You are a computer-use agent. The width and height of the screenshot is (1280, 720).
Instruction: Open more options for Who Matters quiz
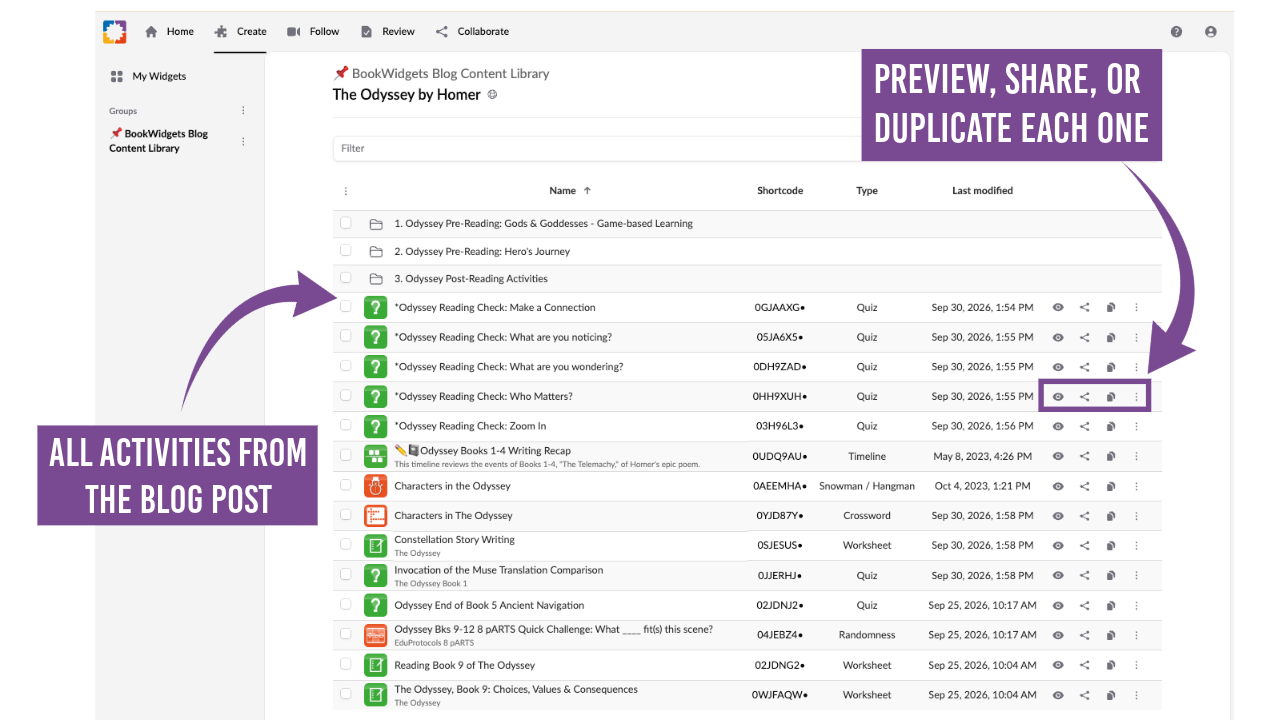1137,397
